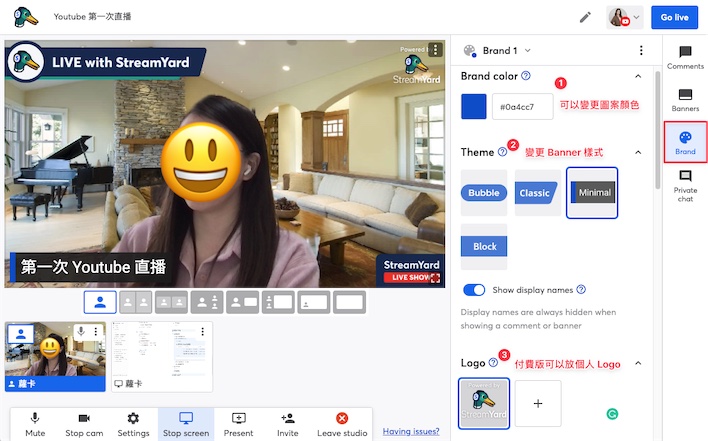The image size is (708, 441).
Task: Click the right panel scrollbar
Action: click(658, 130)
